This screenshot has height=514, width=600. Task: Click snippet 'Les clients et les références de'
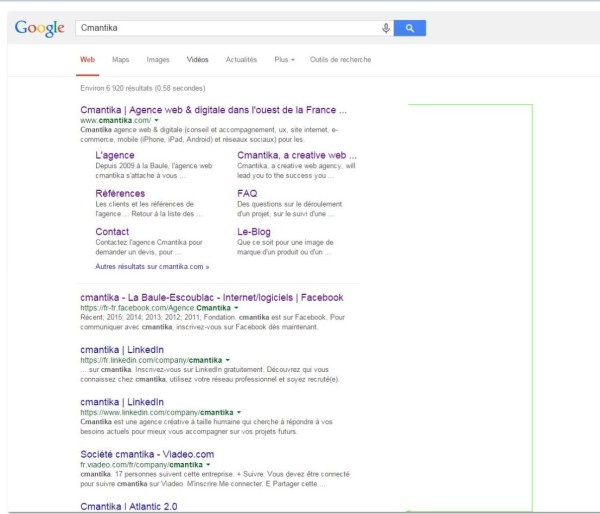(149, 209)
